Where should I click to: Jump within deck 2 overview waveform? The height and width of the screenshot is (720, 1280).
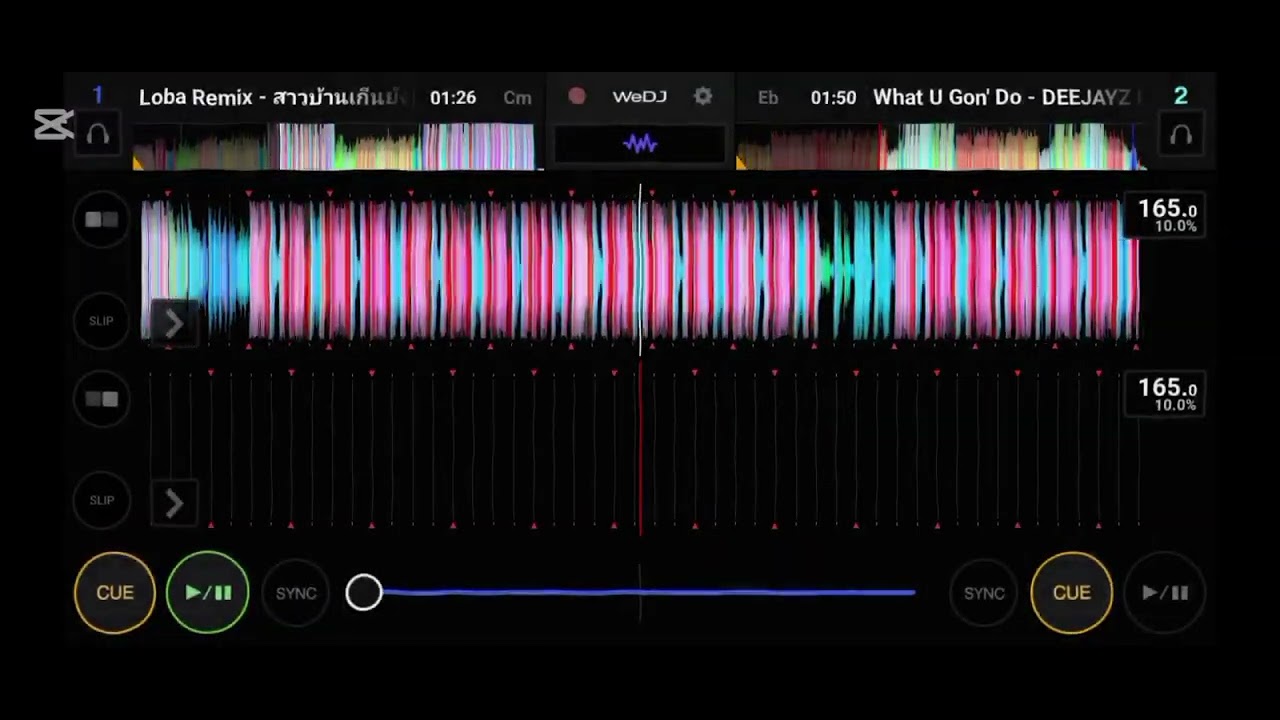940,146
